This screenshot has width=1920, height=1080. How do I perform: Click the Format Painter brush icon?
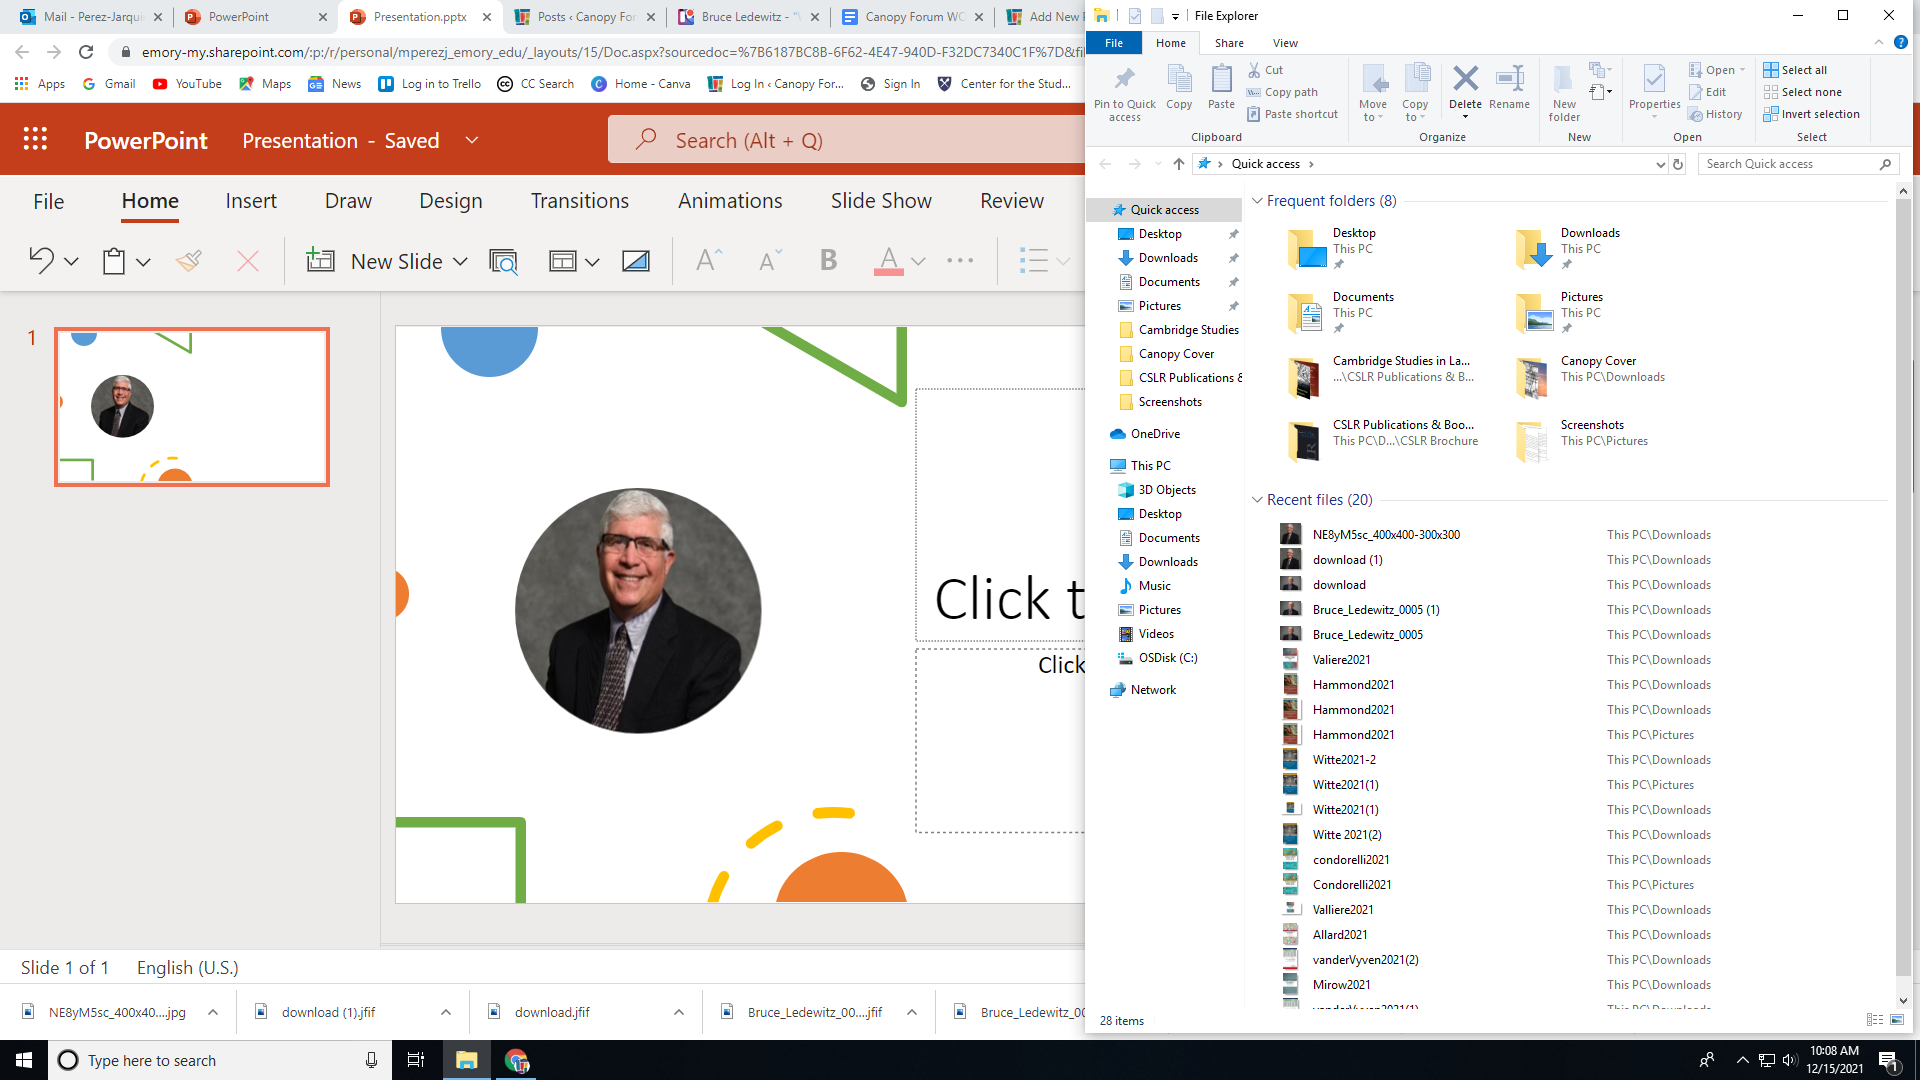(x=189, y=261)
